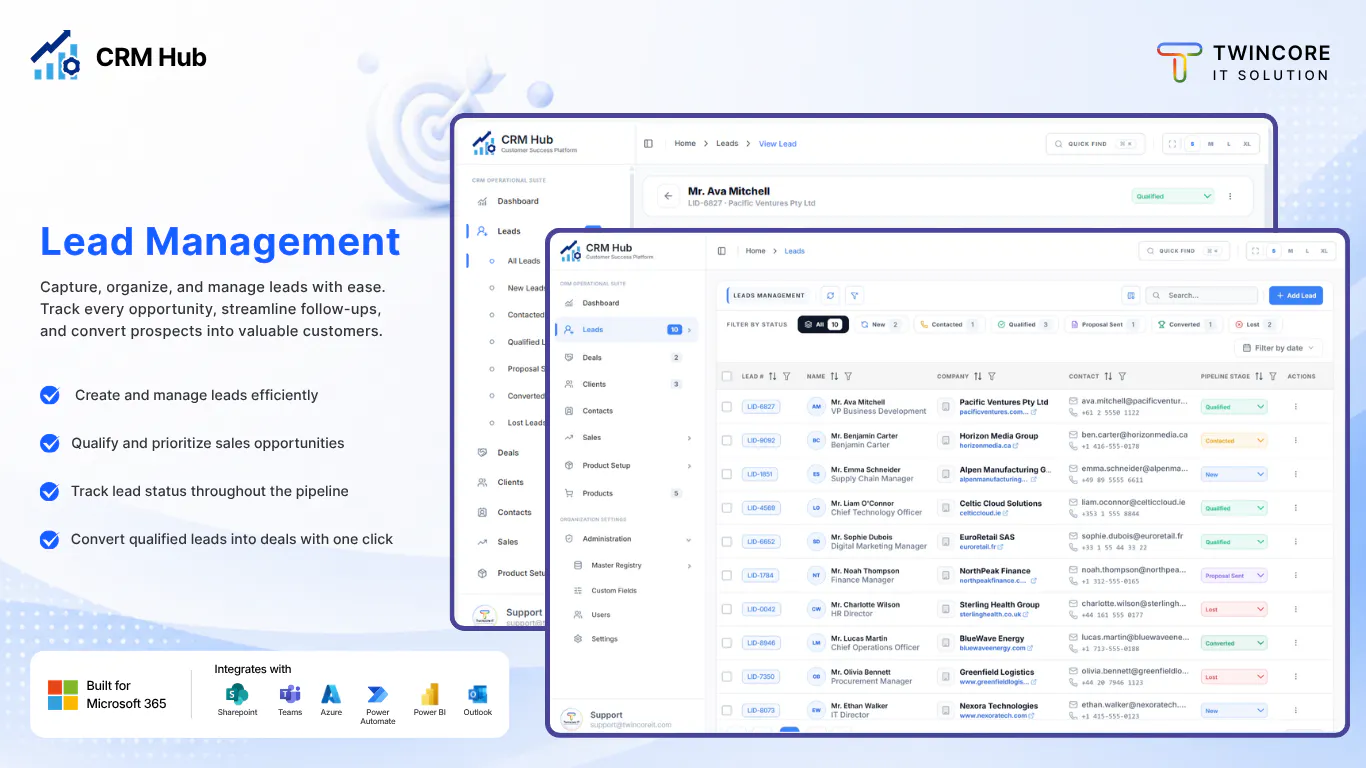Image resolution: width=1366 pixels, height=768 pixels.
Task: Open pacificventures.com company link
Action: click(x=996, y=412)
